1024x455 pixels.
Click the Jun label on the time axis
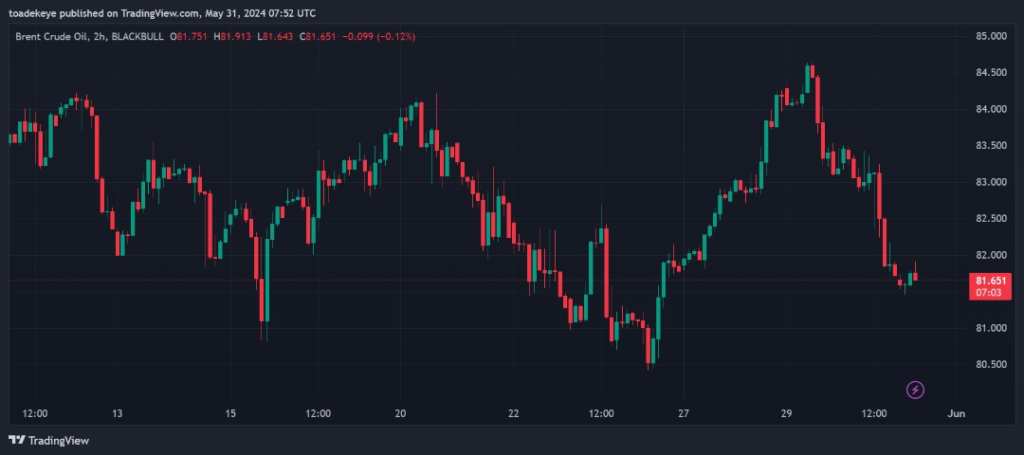[956, 414]
